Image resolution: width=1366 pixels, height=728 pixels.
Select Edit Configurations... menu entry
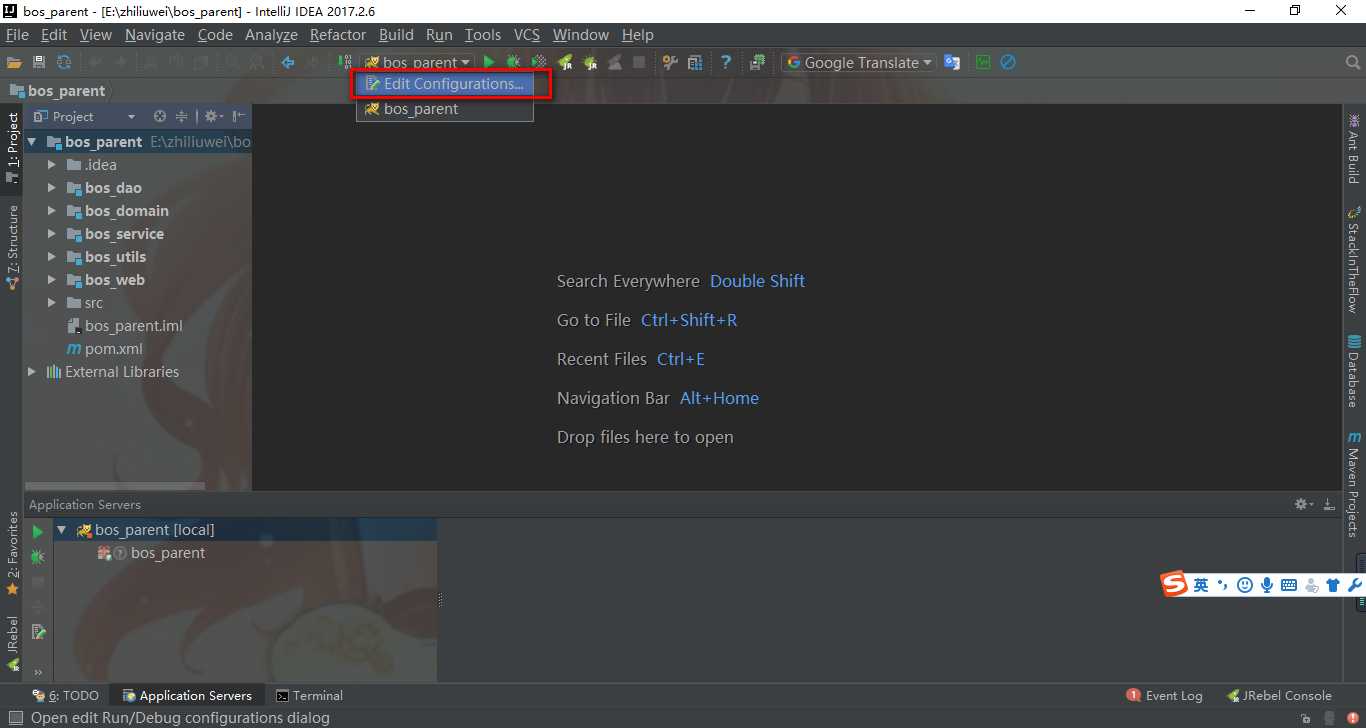[x=444, y=84]
